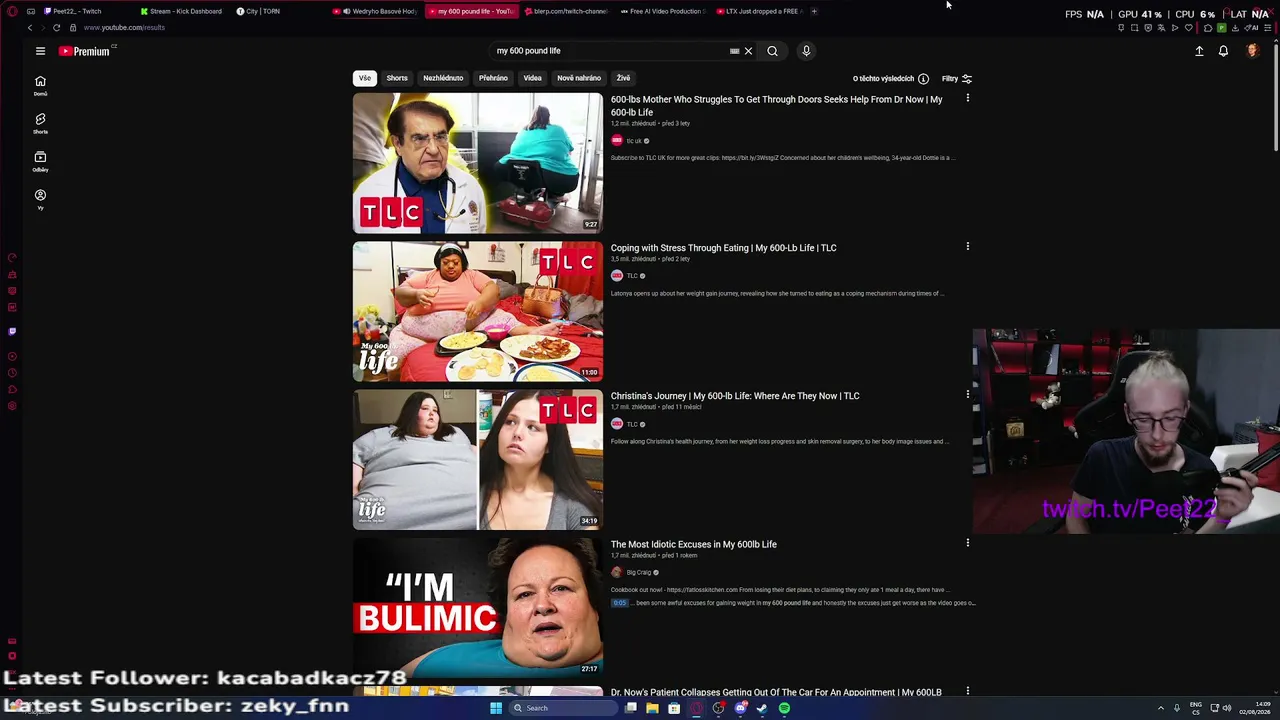Open Coping with Stress Through Eating video
Image resolution: width=1280 pixels, height=720 pixels.
pyautogui.click(x=723, y=247)
